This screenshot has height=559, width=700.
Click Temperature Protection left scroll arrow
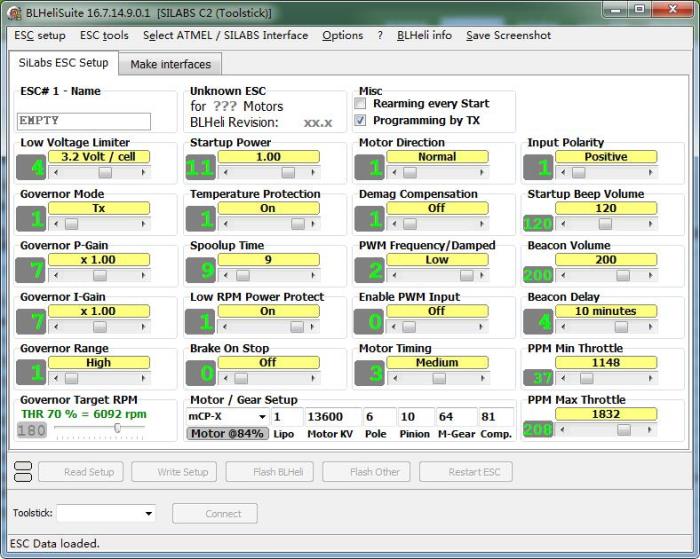[225, 224]
